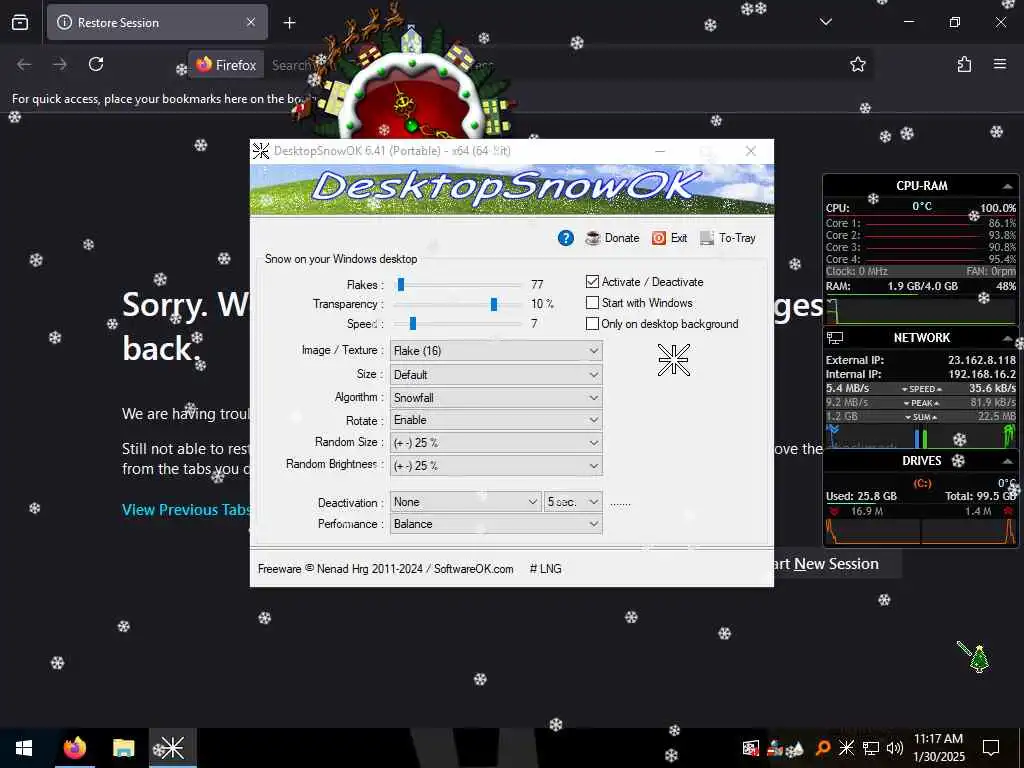
Task: Click the (C:) drive label in DRIVES
Action: tap(922, 483)
